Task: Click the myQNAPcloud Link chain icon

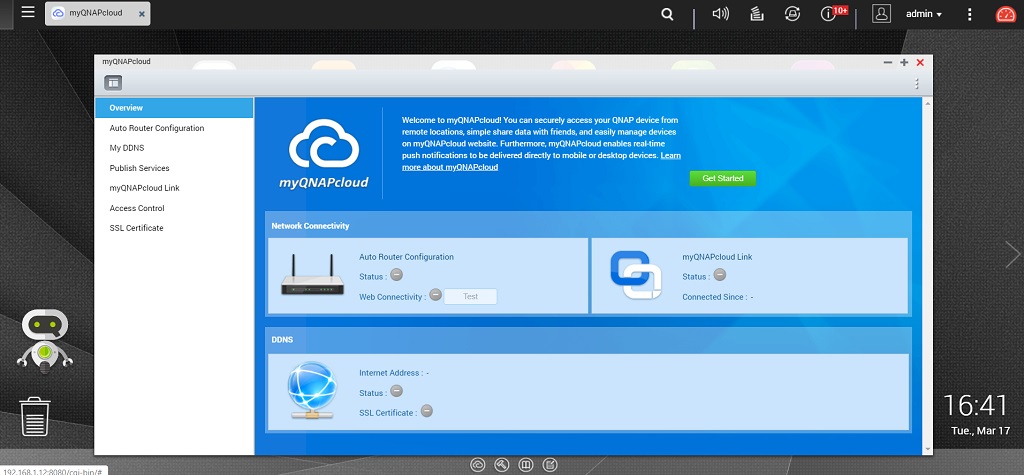Action: pos(635,275)
